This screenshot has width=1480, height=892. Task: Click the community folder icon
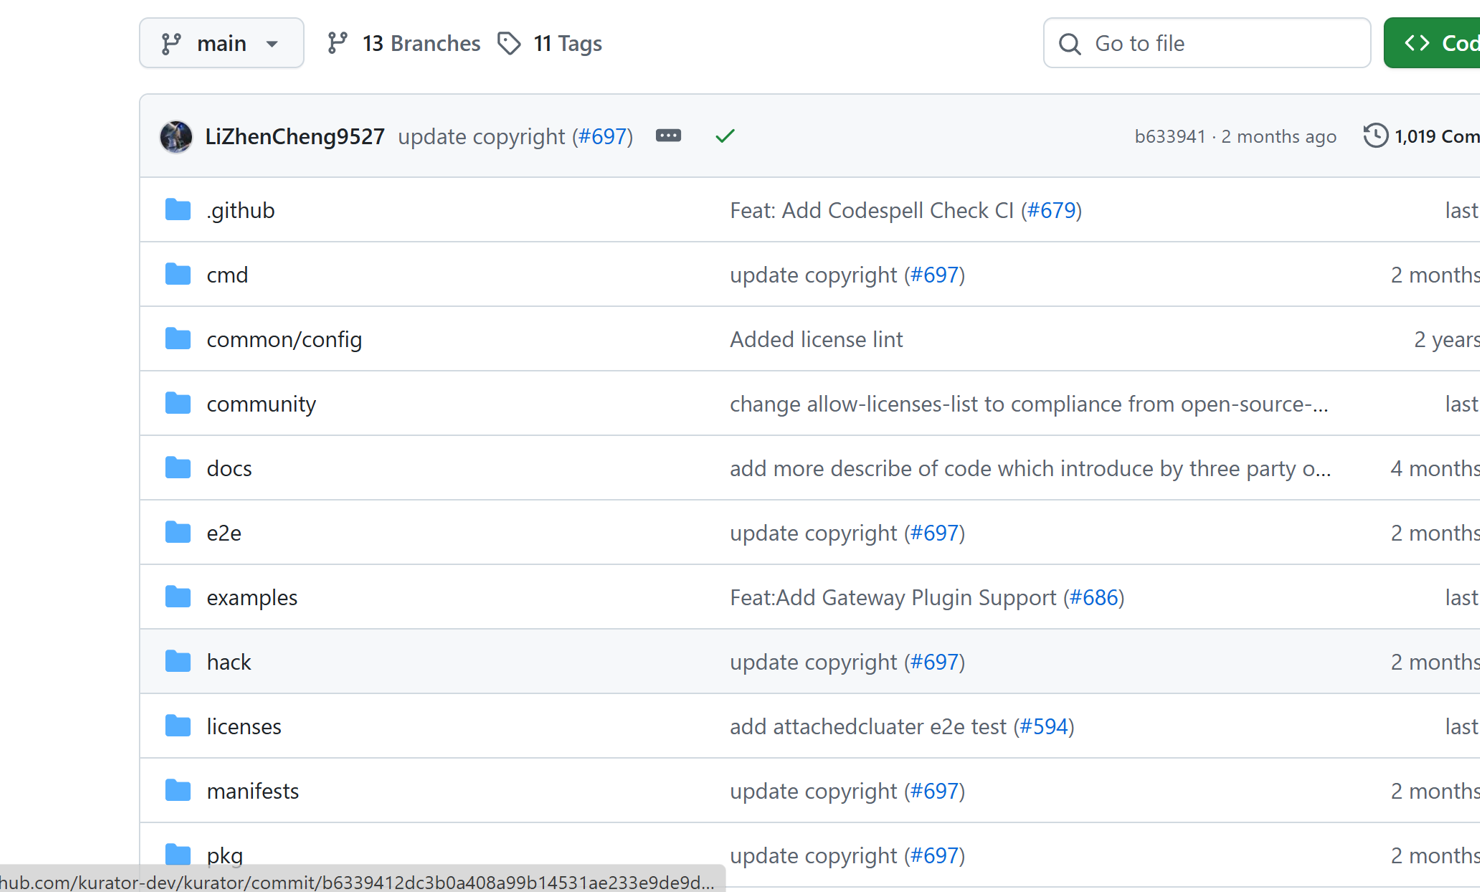(x=178, y=403)
